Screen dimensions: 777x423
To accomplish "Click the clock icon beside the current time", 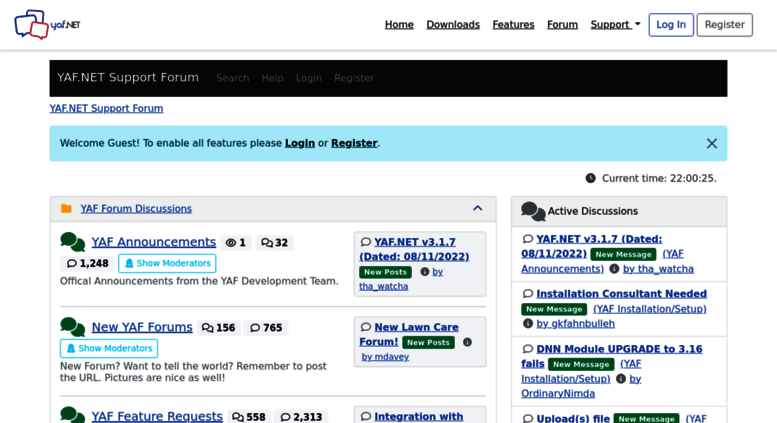I will coord(590,178).
